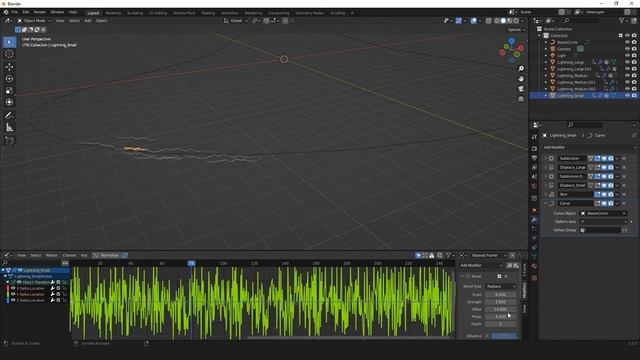Open the Global orientation dropdown
The image size is (640, 360).
point(236,20)
